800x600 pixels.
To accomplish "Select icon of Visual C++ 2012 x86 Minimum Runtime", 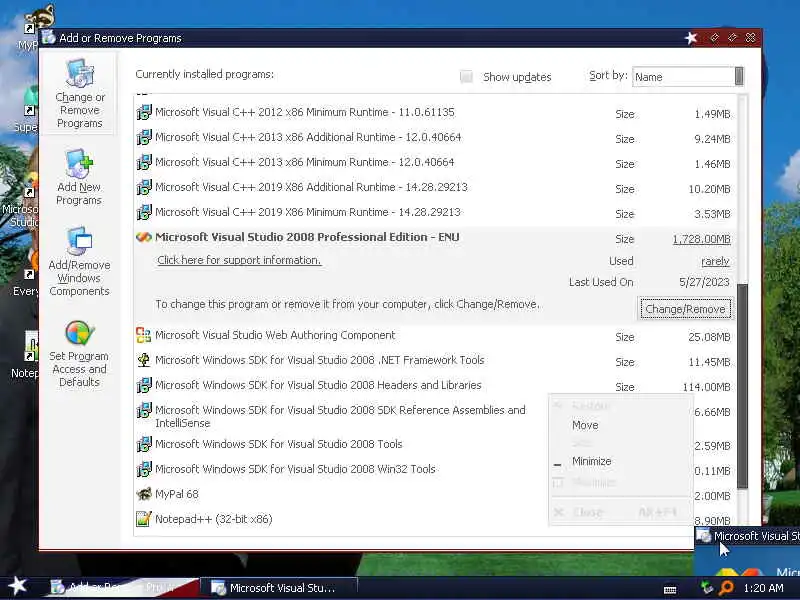I will [x=144, y=112].
